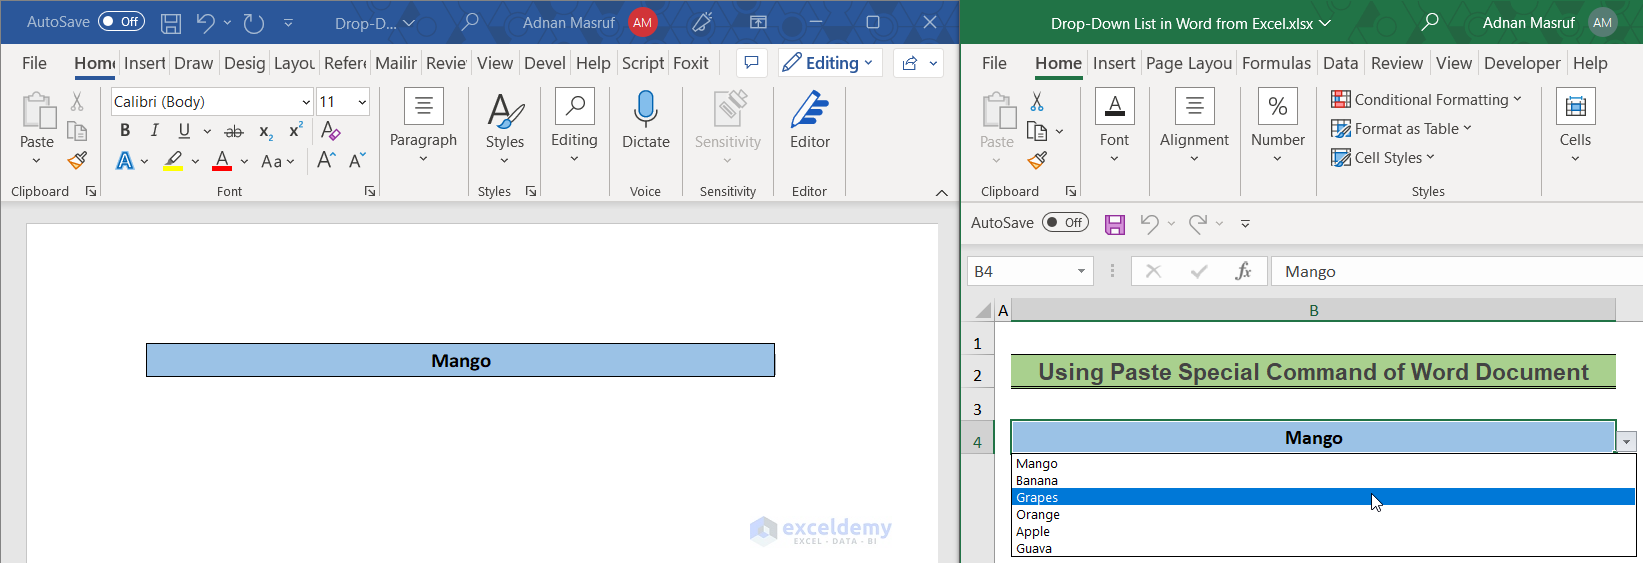Toggle AutoSave in Excel toolbar
The image size is (1643, 563).
pos(1065,222)
